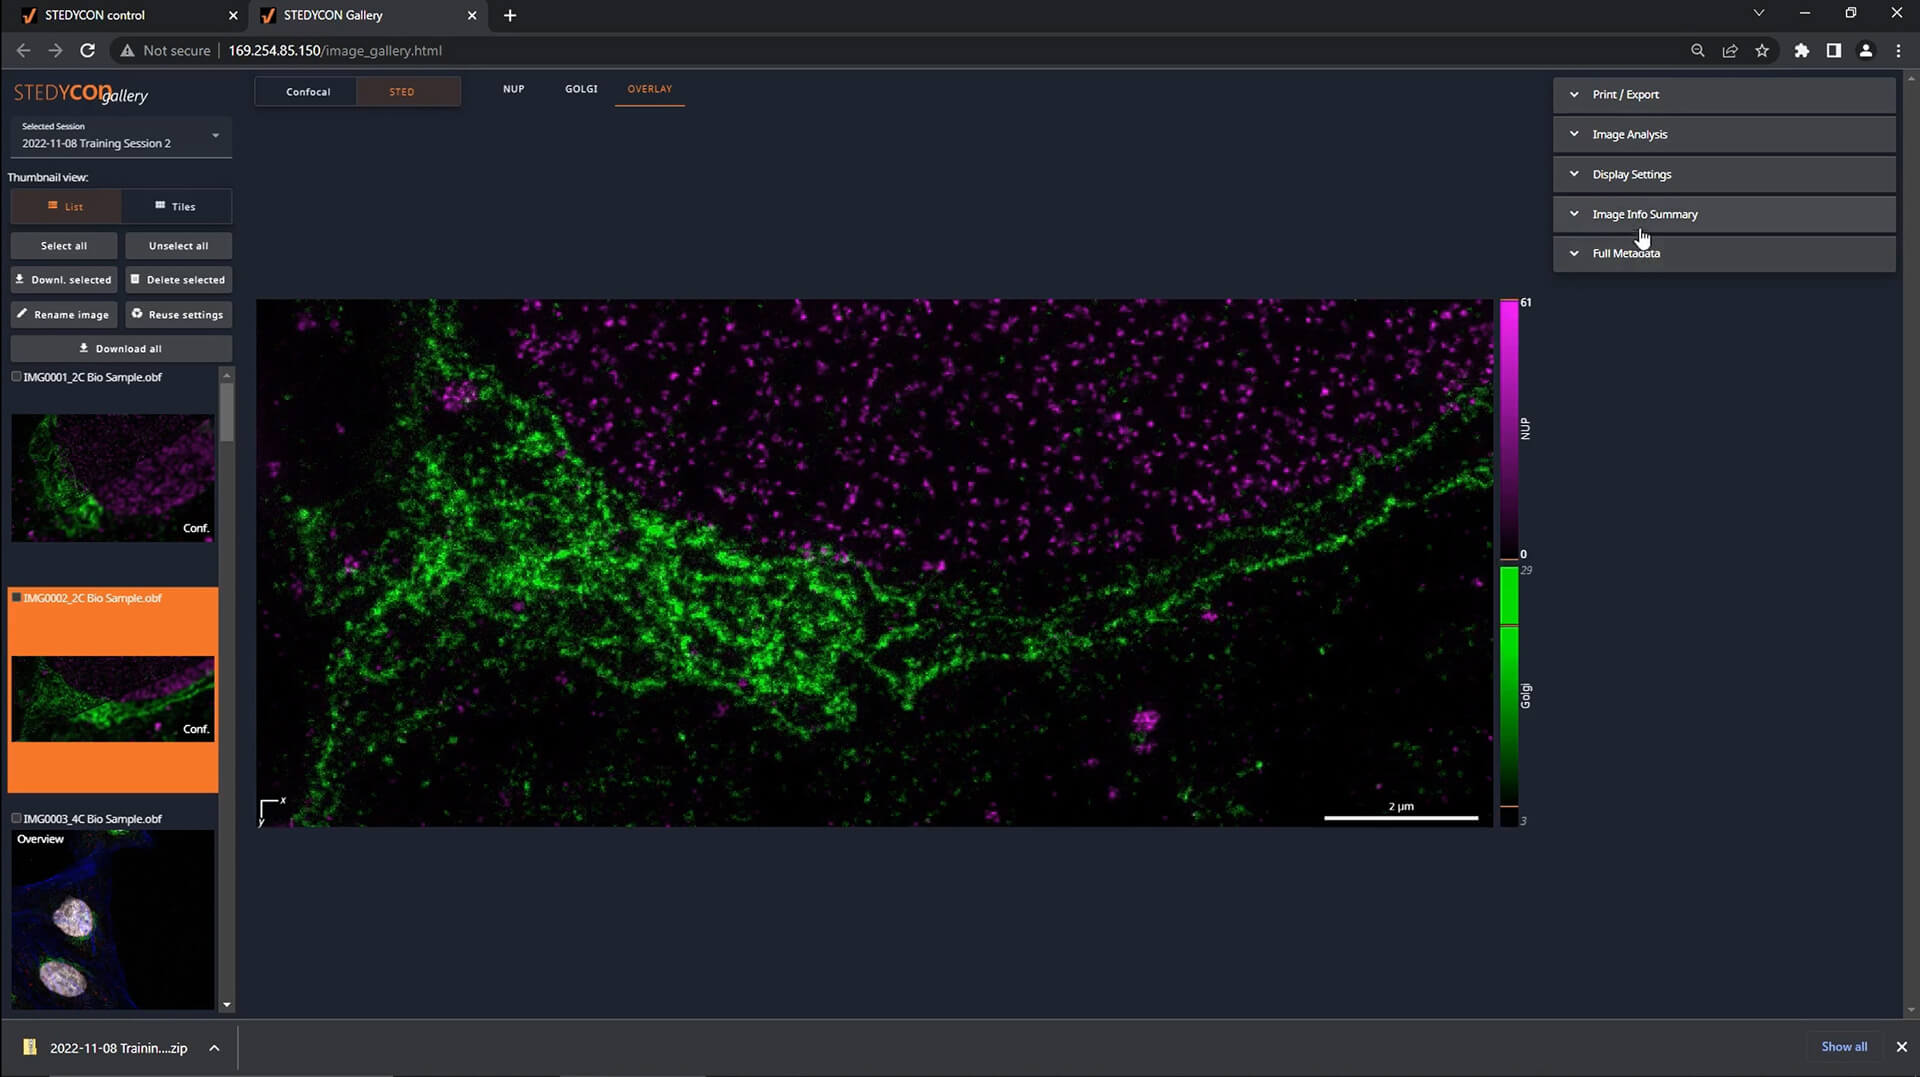
Task: Open the browser side panel icon
Action: click(1833, 50)
